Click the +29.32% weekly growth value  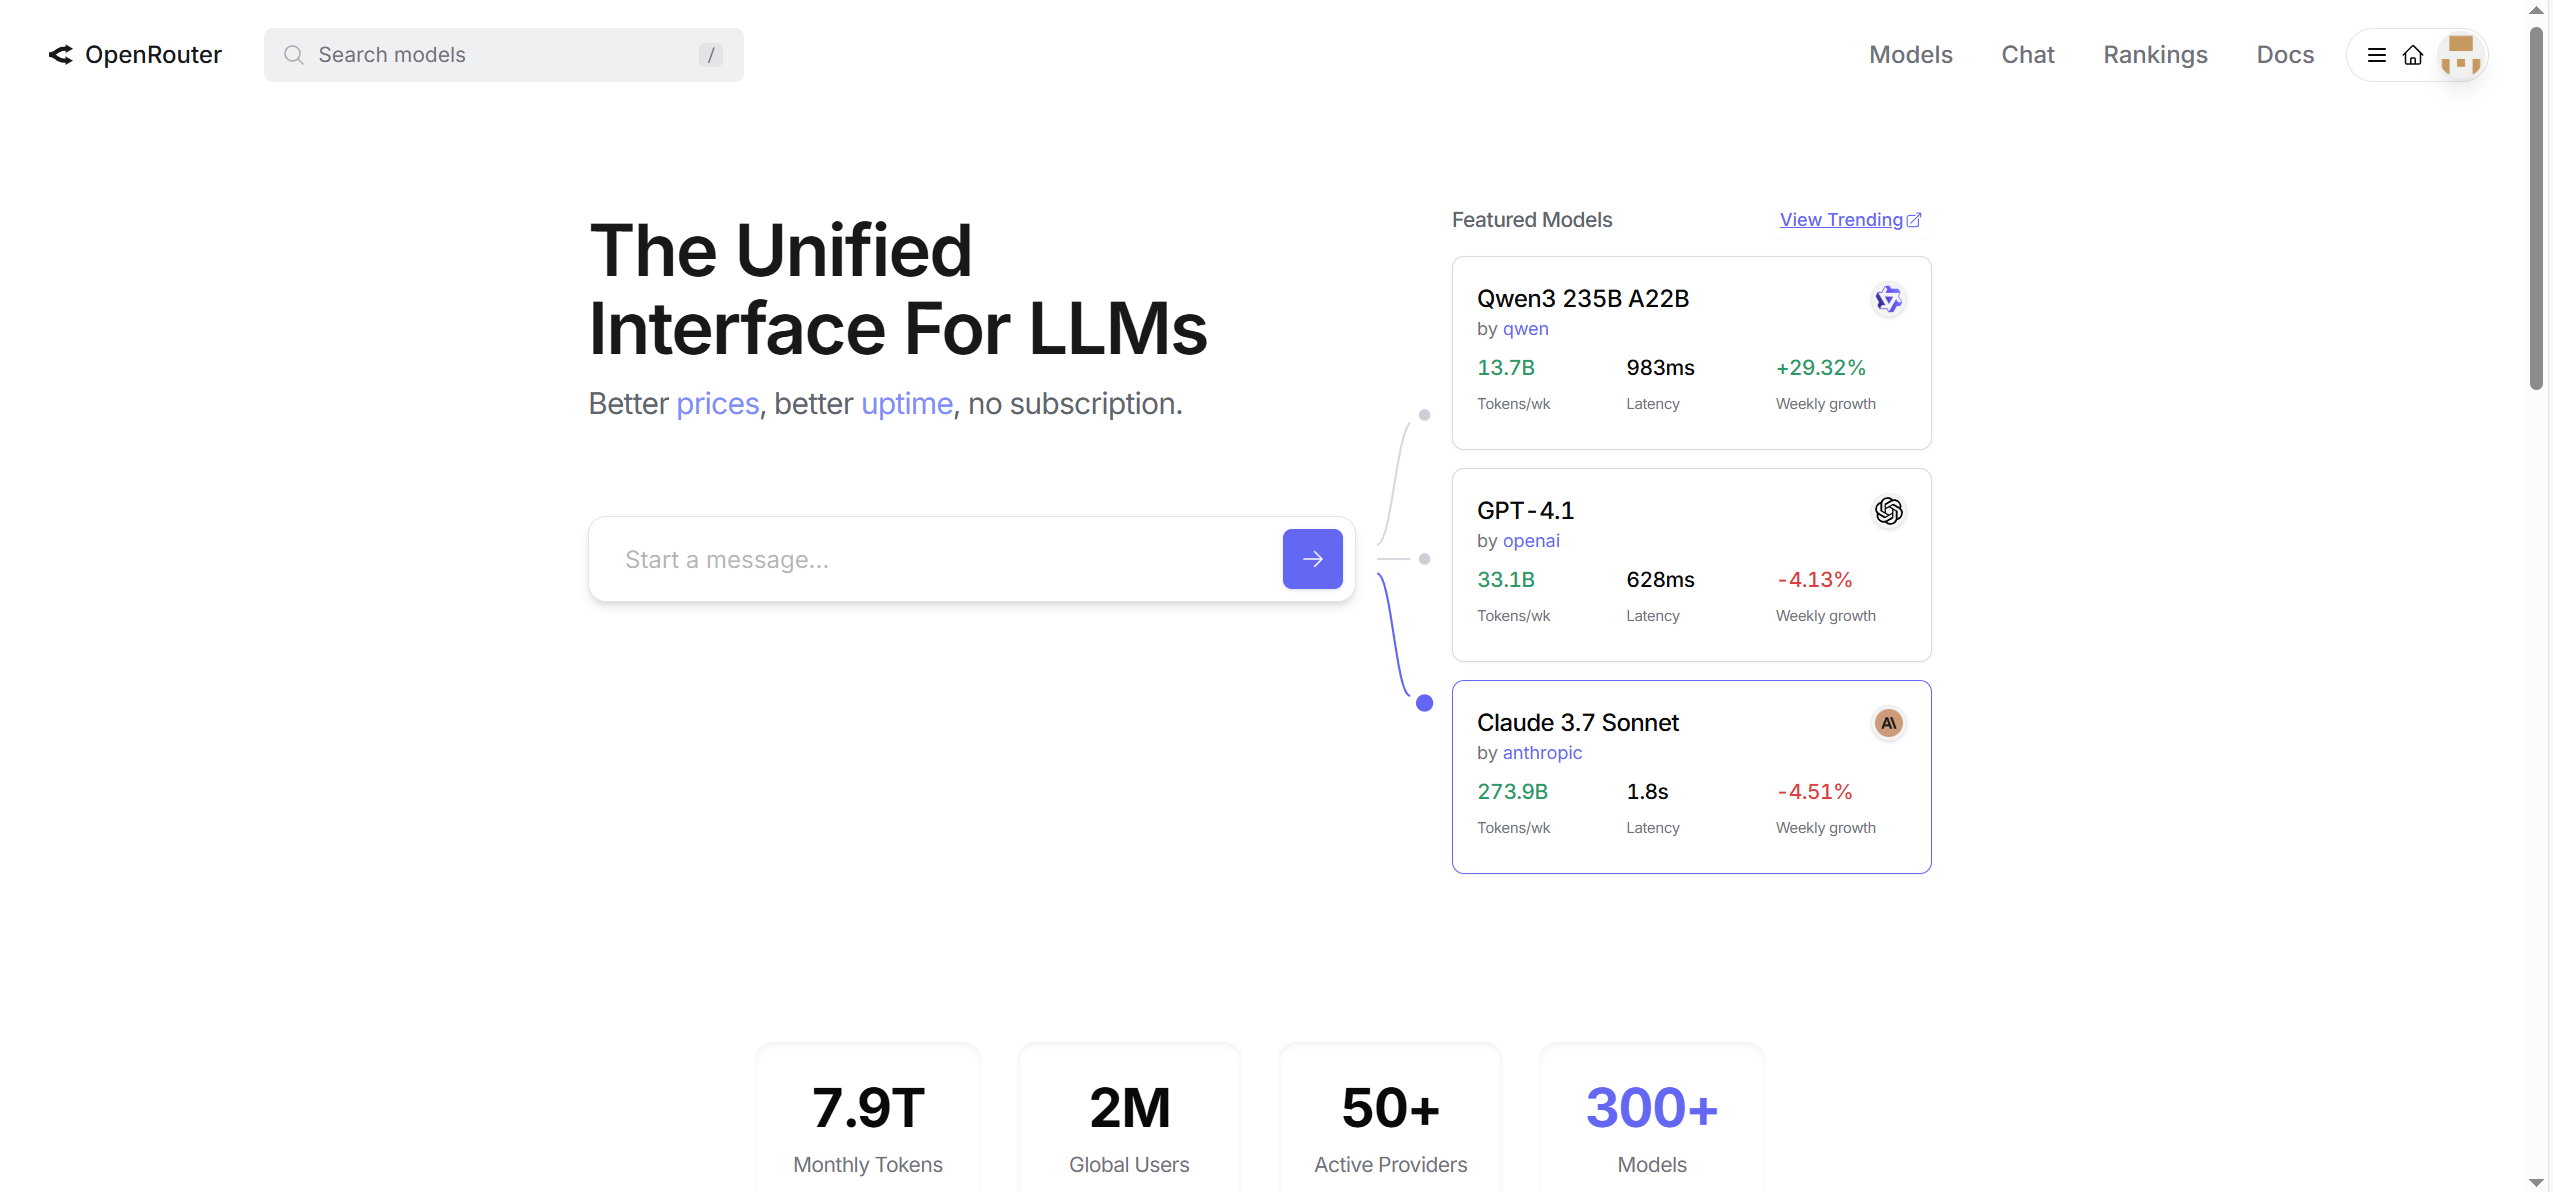[x=1820, y=368]
